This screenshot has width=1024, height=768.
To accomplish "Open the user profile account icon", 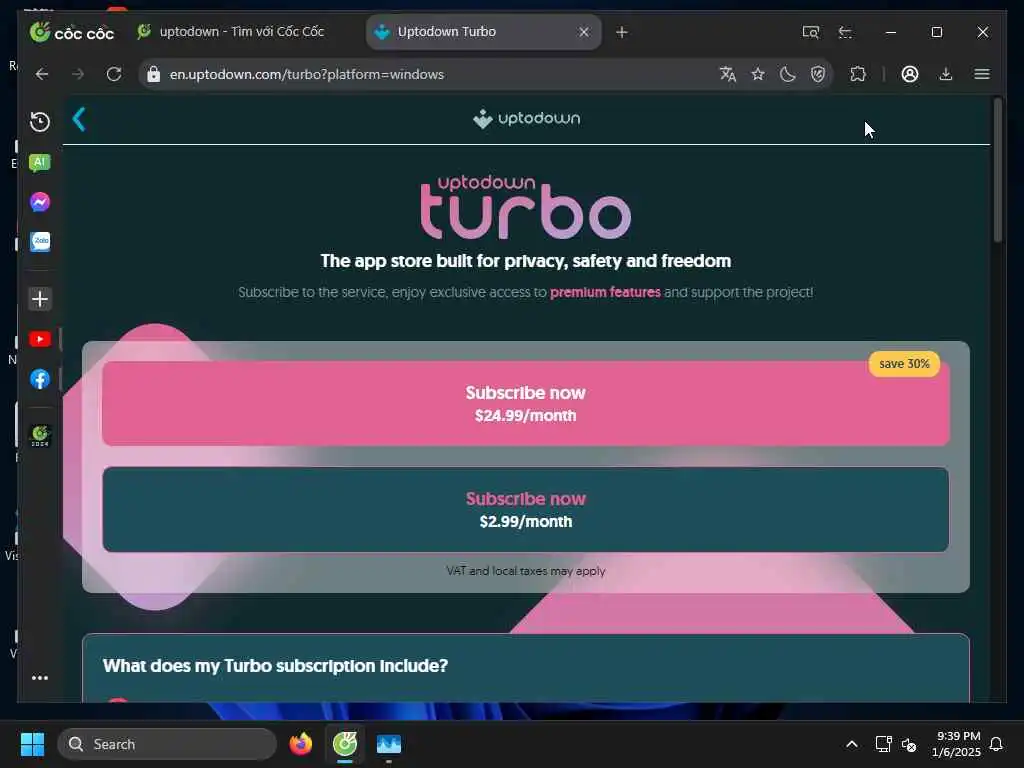I will (910, 74).
